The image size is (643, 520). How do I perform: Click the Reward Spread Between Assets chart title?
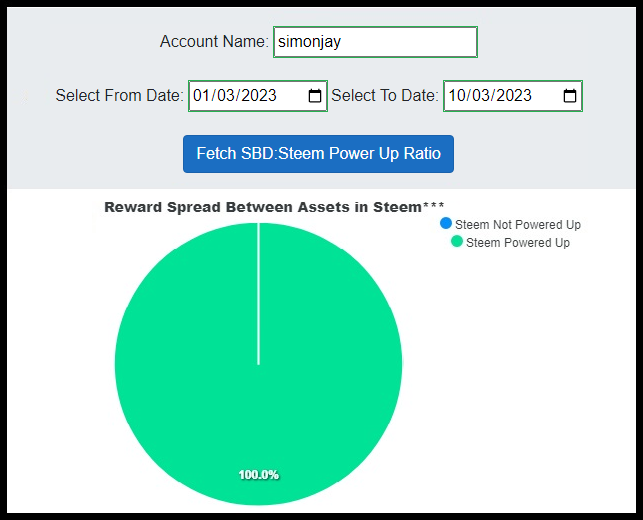(x=274, y=207)
